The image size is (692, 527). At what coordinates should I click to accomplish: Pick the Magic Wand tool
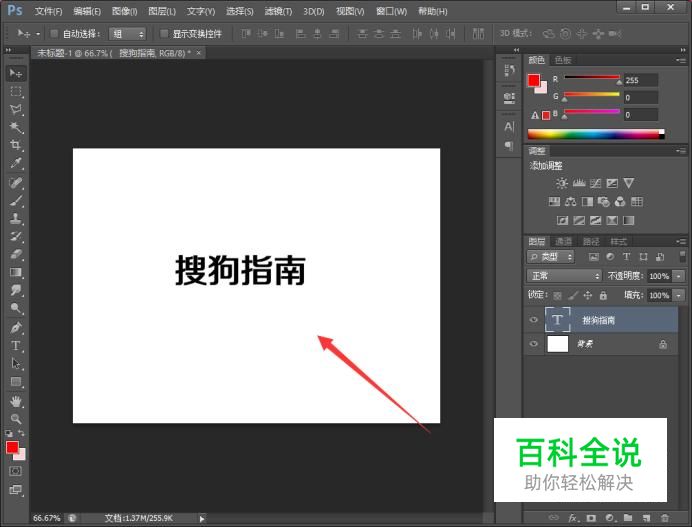tap(16, 127)
